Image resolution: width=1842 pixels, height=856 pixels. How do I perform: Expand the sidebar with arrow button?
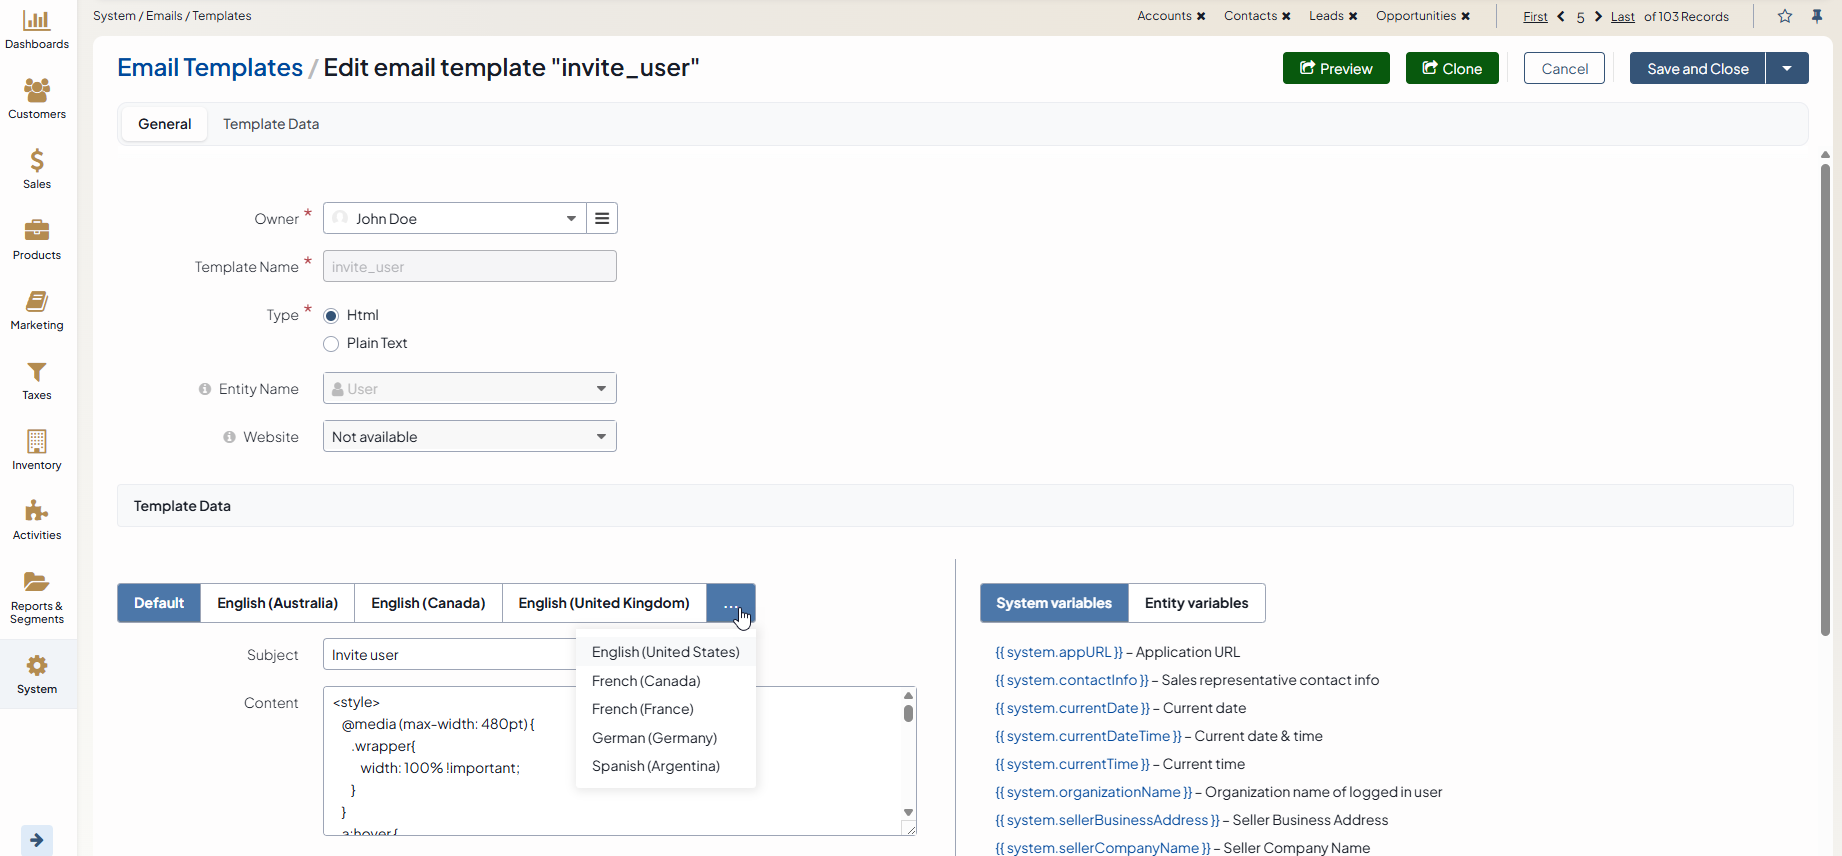coord(37,840)
